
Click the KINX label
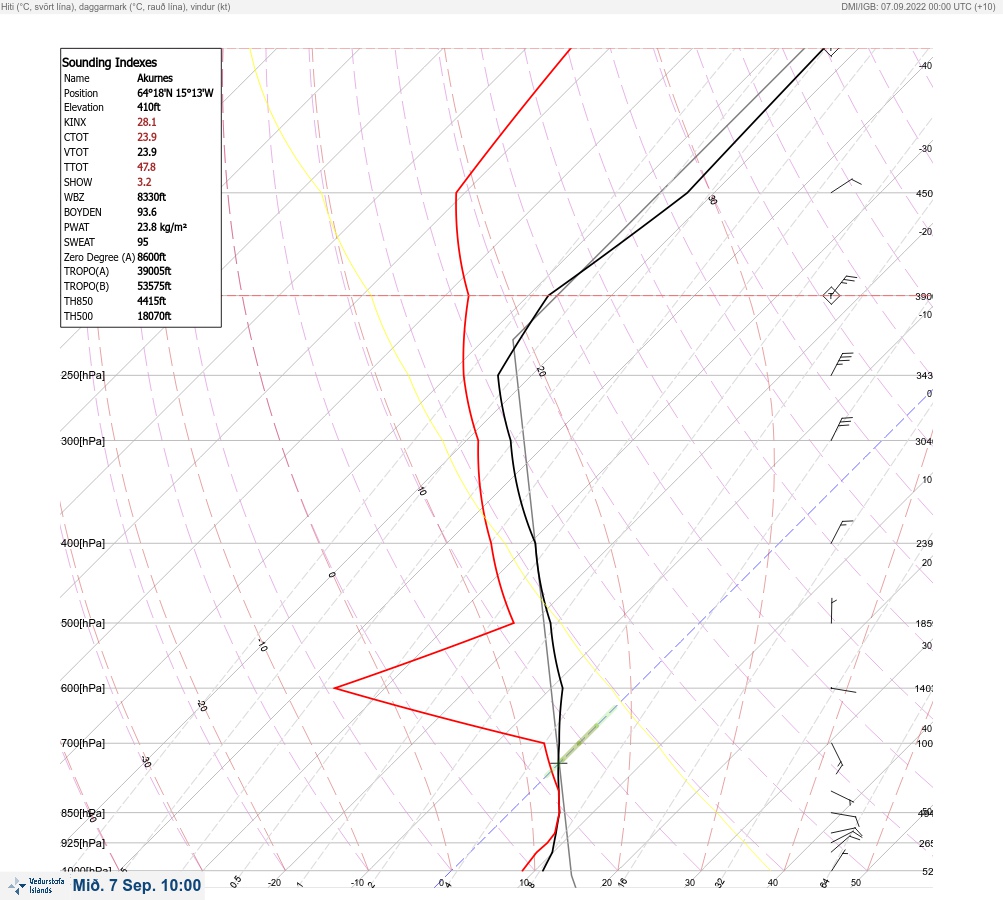(75, 122)
